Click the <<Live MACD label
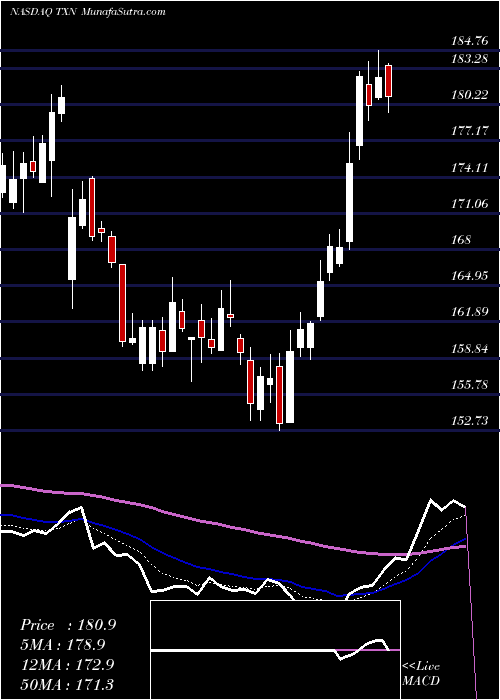 pyautogui.click(x=421, y=673)
